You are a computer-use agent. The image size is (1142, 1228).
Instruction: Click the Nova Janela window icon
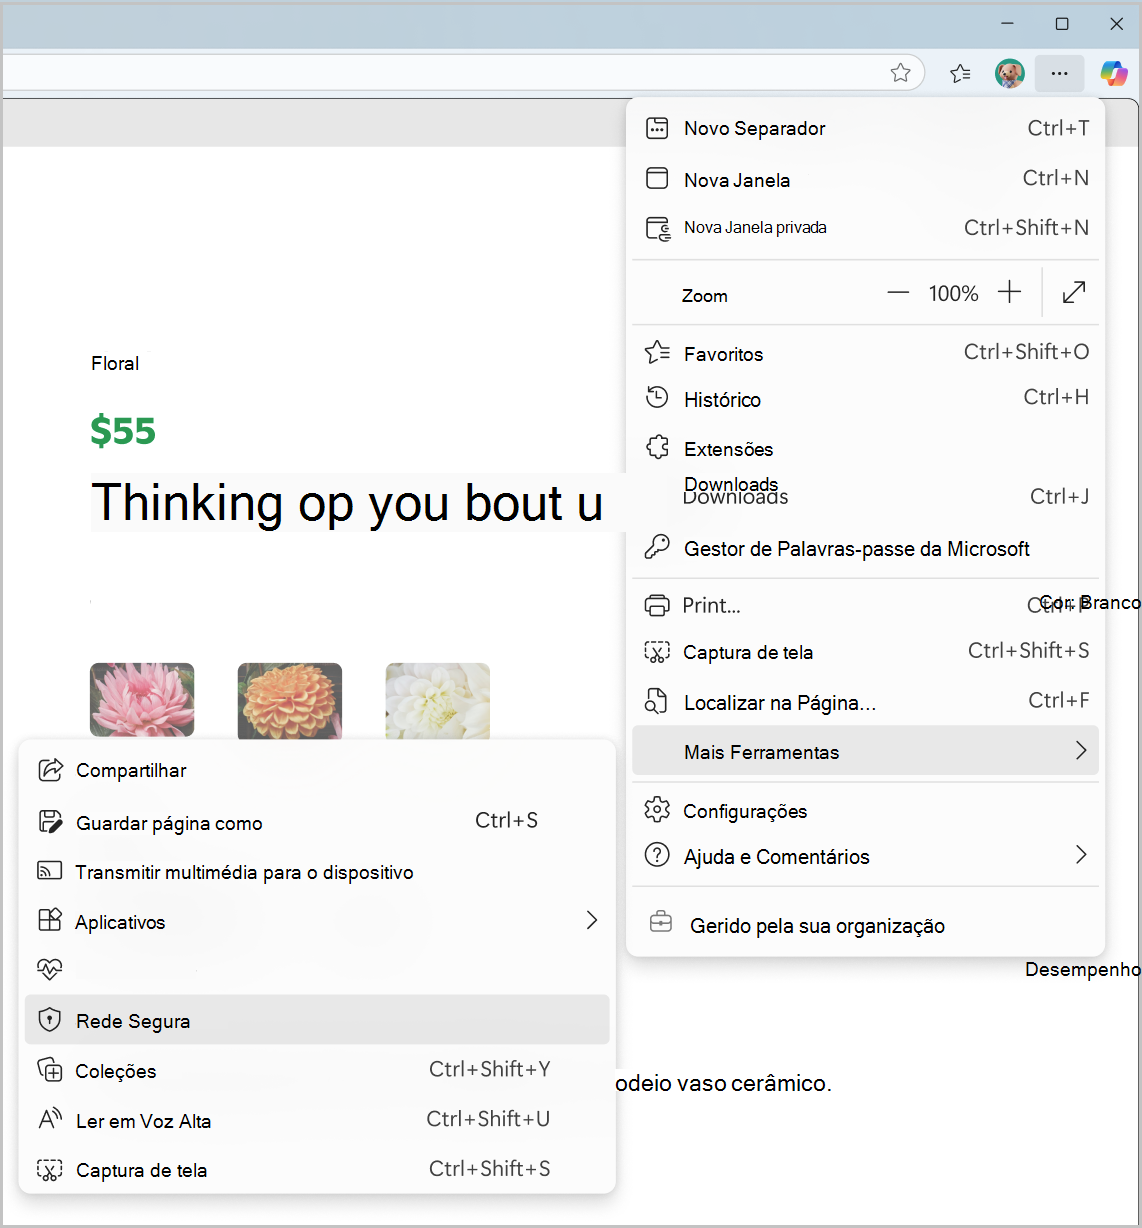pos(657,179)
